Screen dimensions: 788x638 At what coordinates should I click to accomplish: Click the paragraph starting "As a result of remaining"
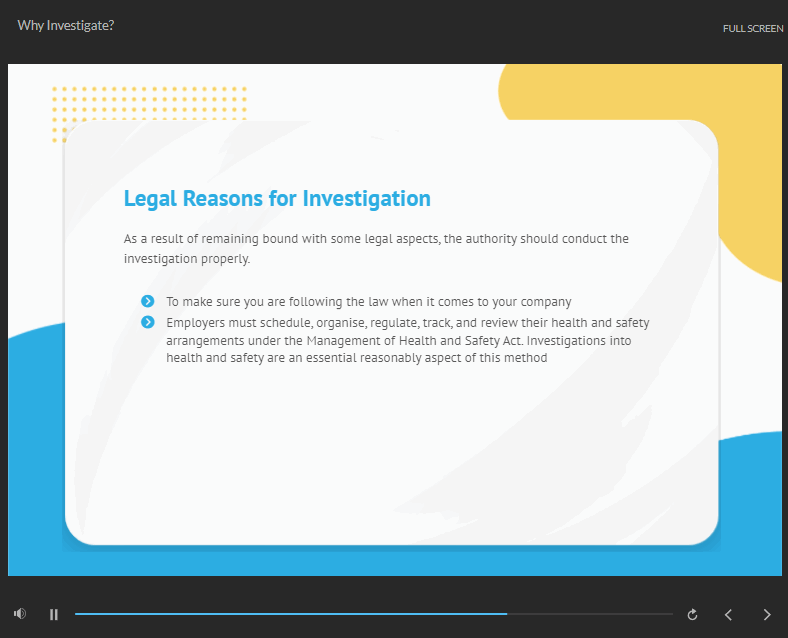tap(376, 249)
